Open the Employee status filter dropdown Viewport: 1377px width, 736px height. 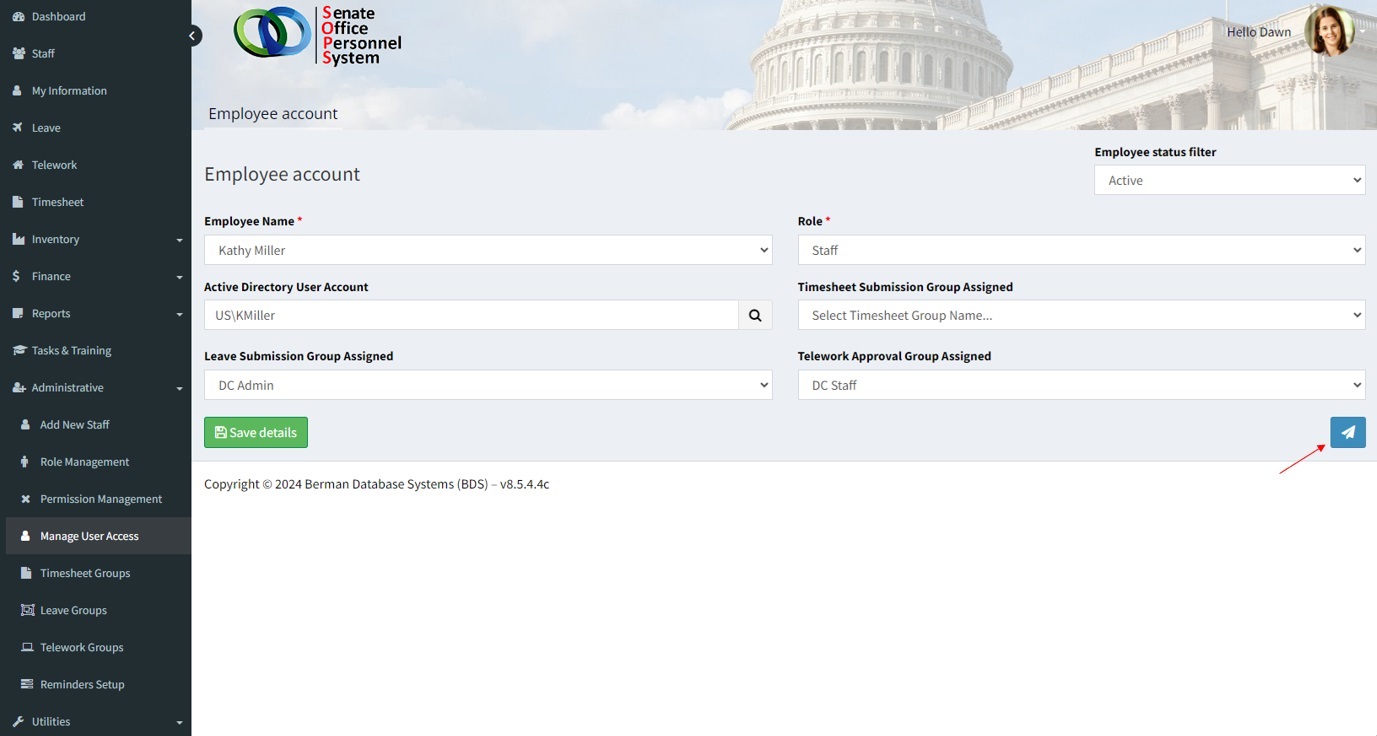click(1229, 180)
